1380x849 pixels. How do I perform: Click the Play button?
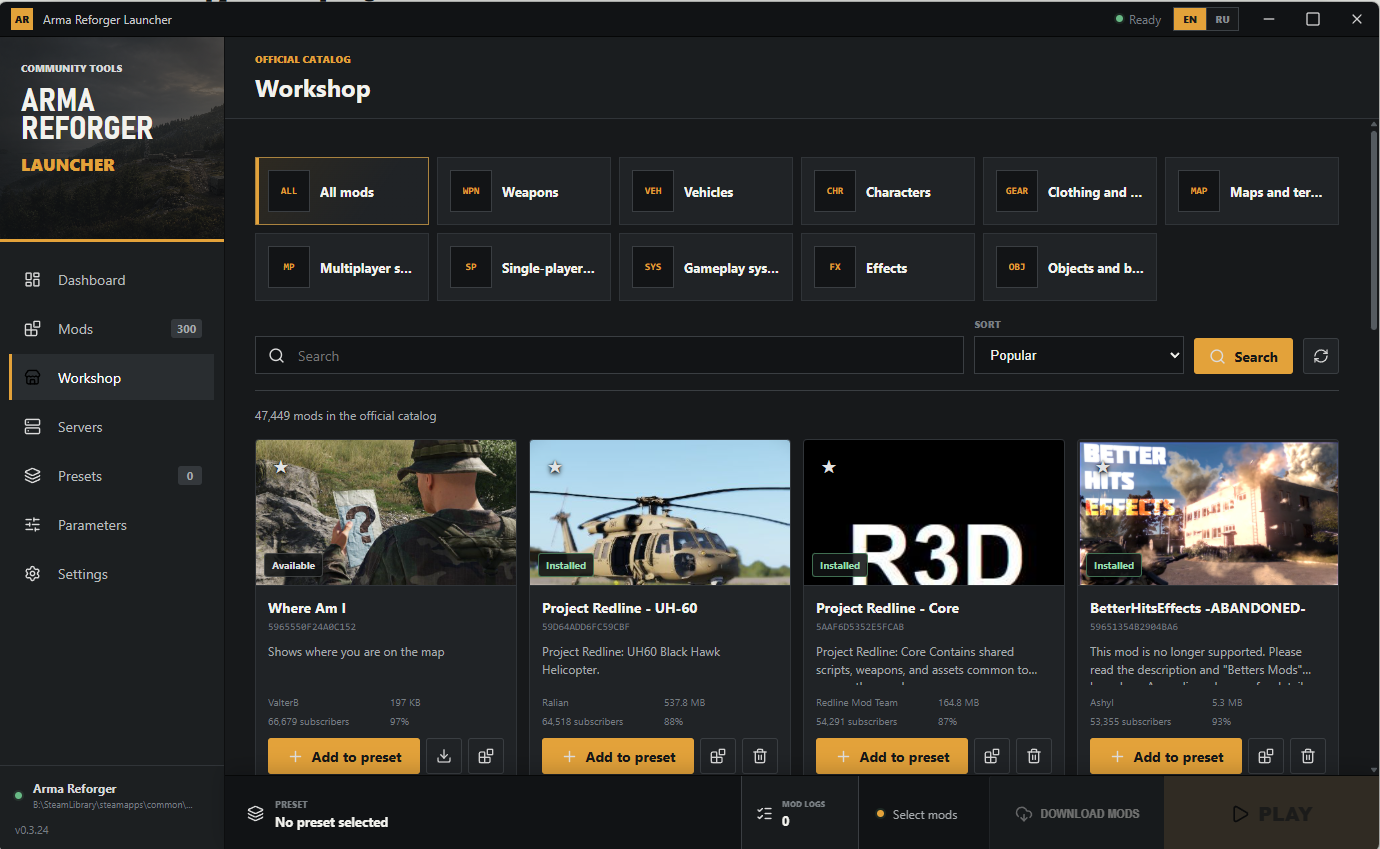(1272, 813)
